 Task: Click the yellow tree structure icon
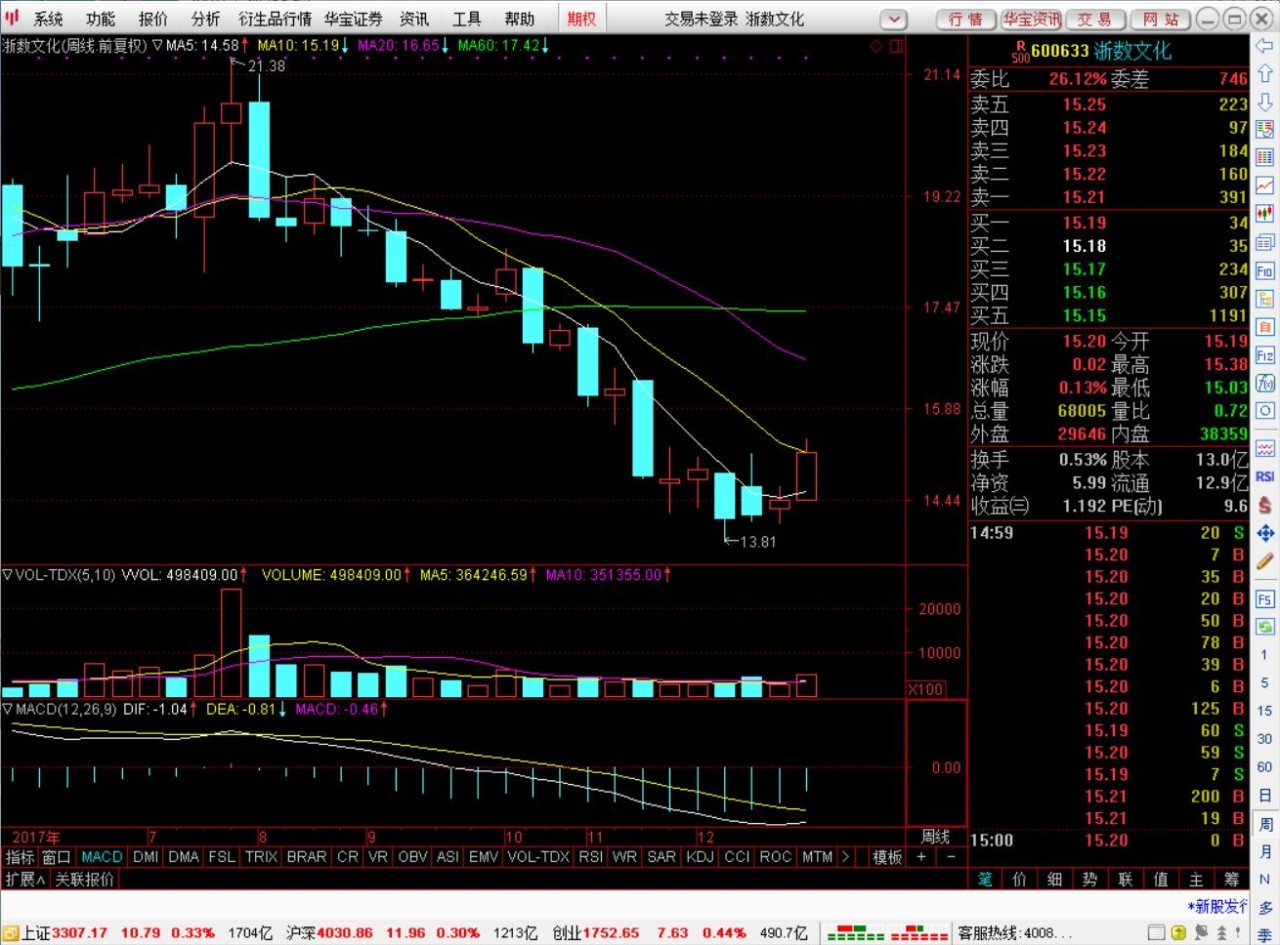click(x=1265, y=298)
